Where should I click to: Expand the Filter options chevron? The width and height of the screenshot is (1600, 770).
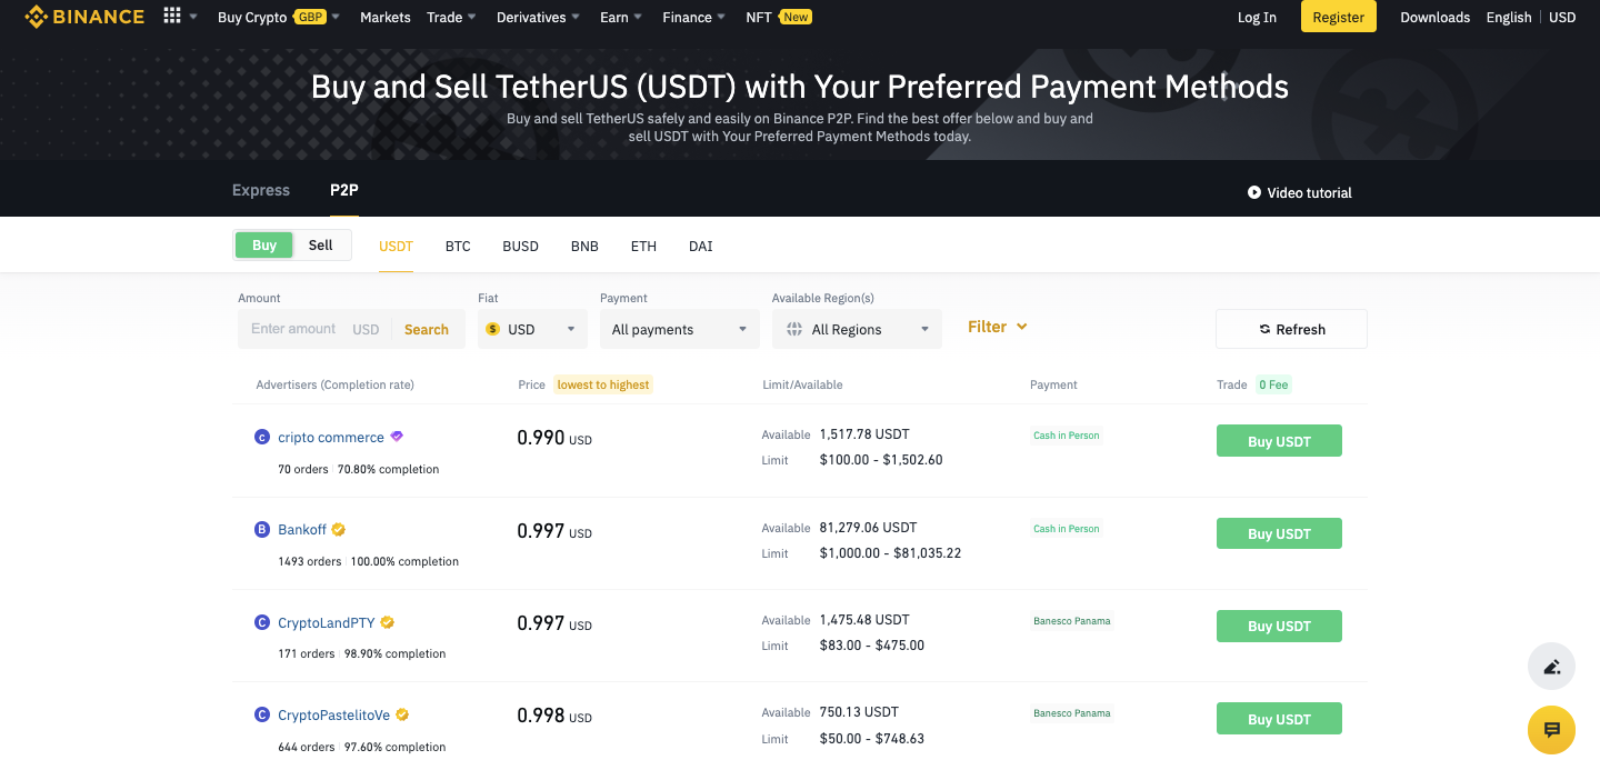1021,326
